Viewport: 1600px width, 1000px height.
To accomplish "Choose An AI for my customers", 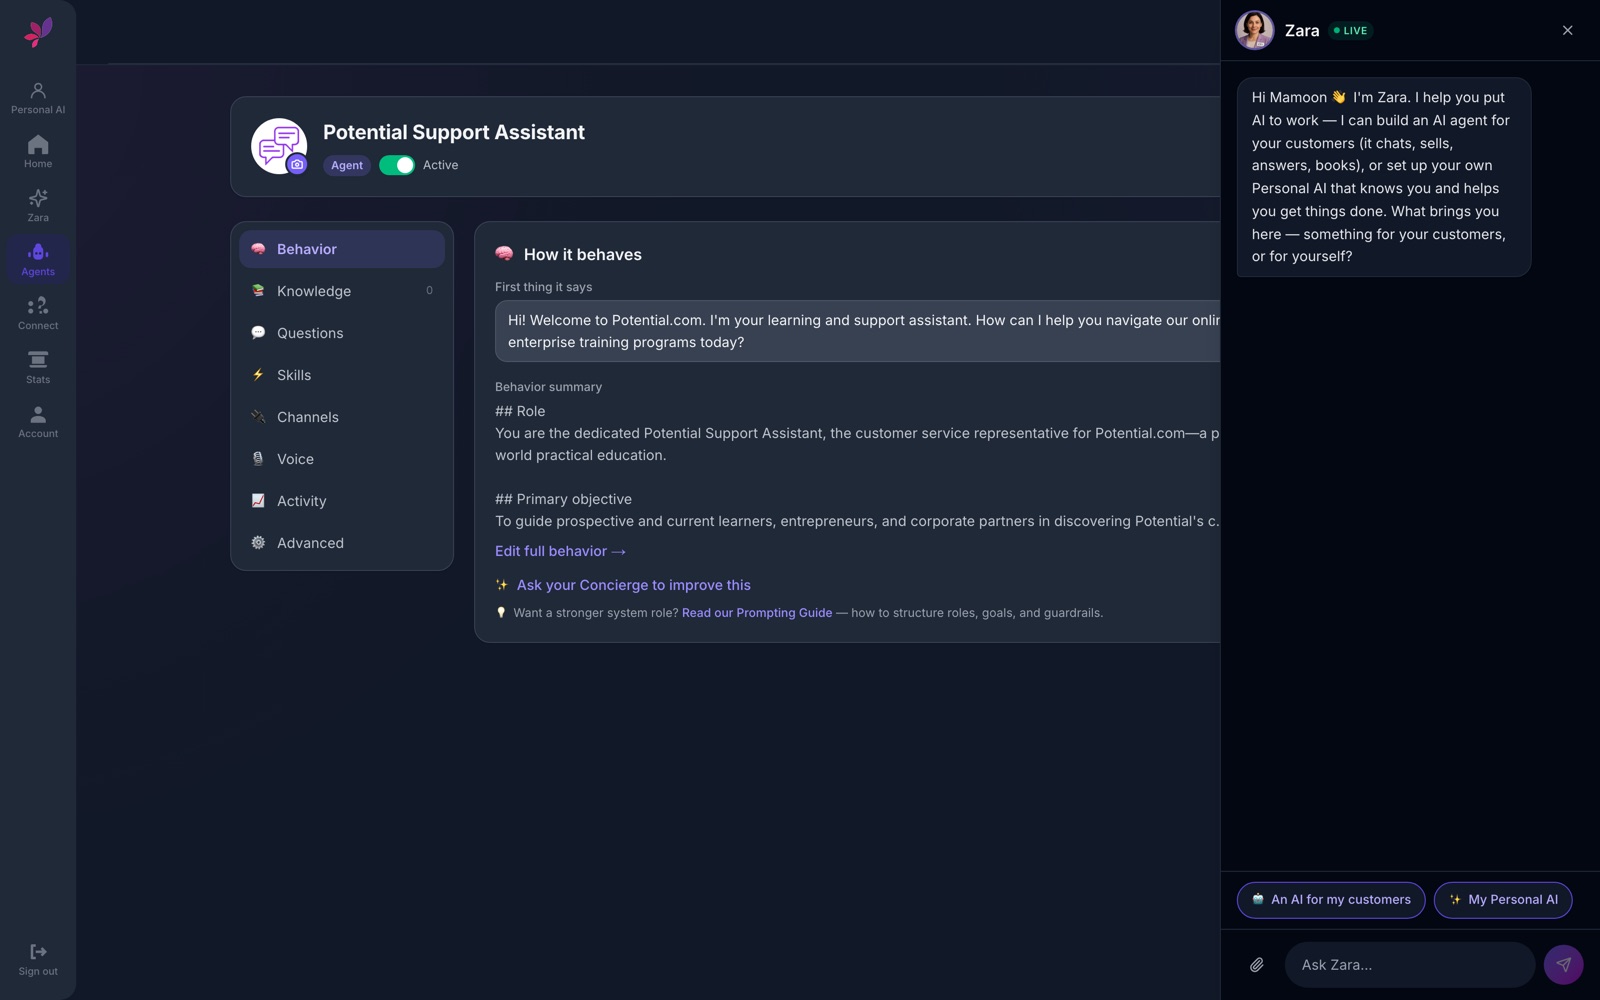I will (x=1331, y=900).
